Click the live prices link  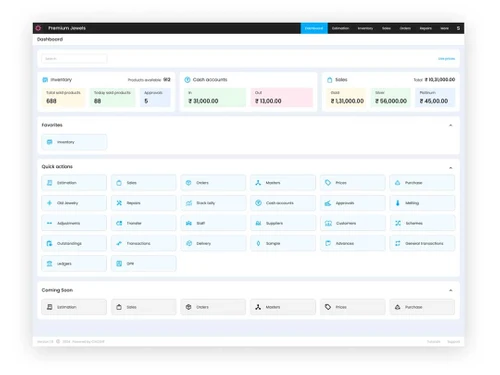(x=446, y=59)
